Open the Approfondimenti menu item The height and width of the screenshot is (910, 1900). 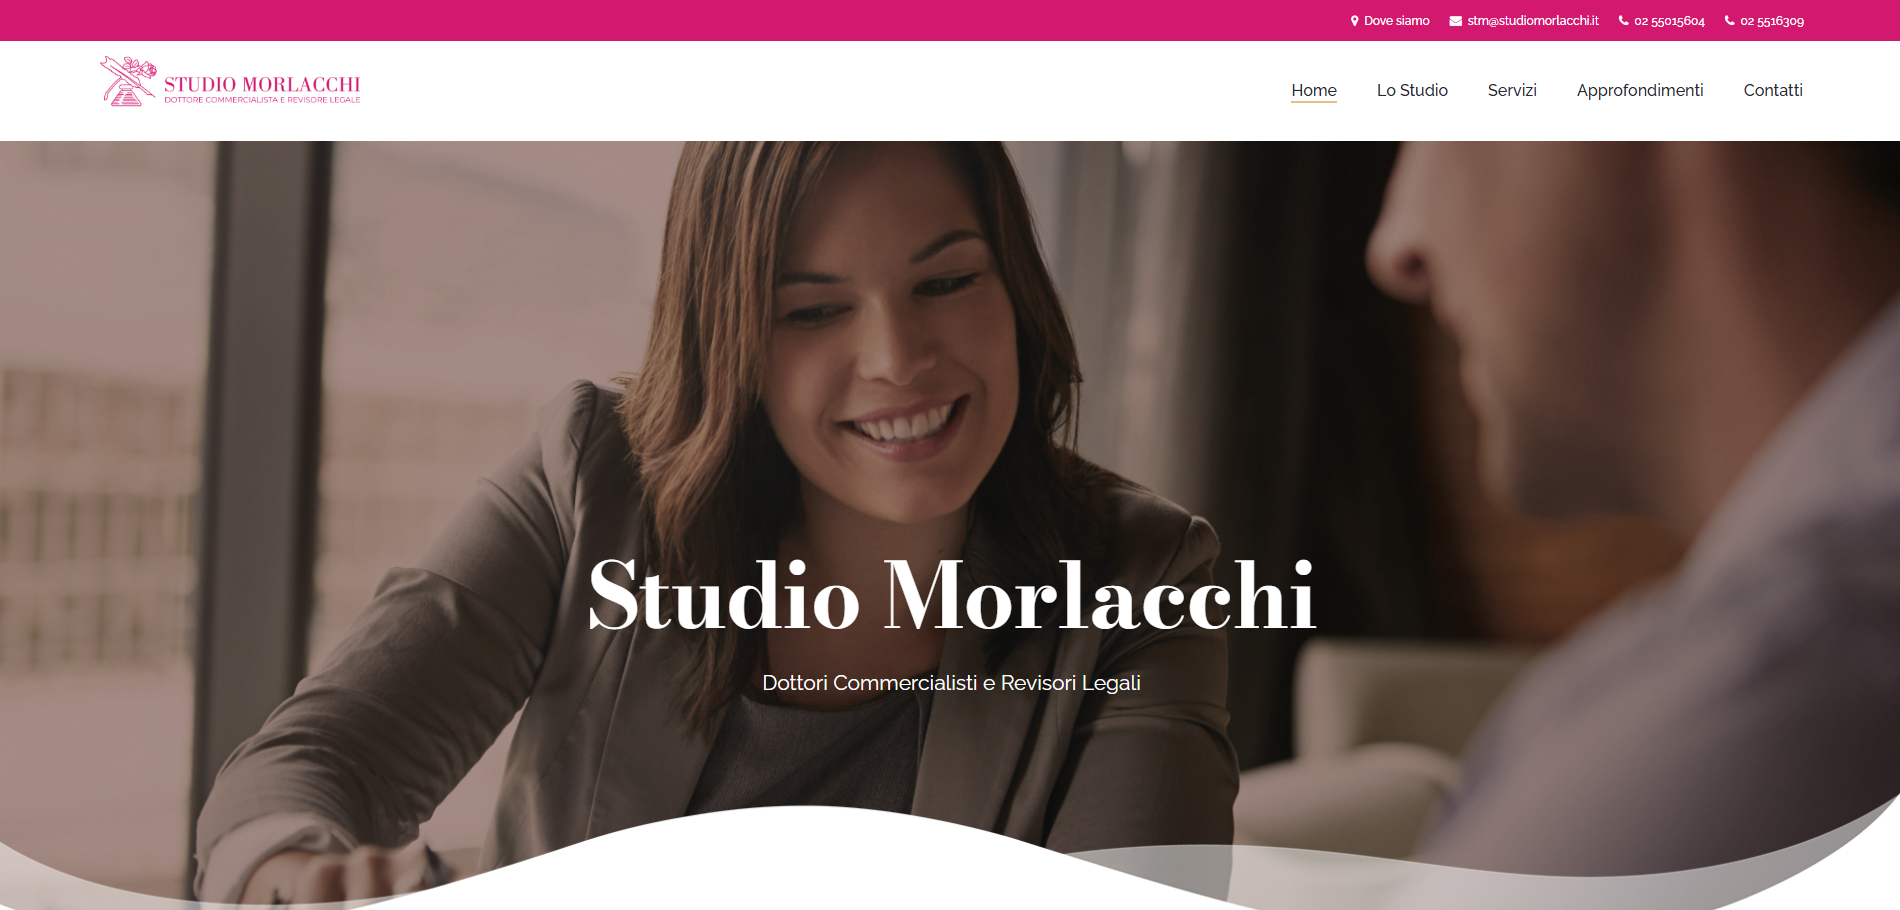(1640, 91)
